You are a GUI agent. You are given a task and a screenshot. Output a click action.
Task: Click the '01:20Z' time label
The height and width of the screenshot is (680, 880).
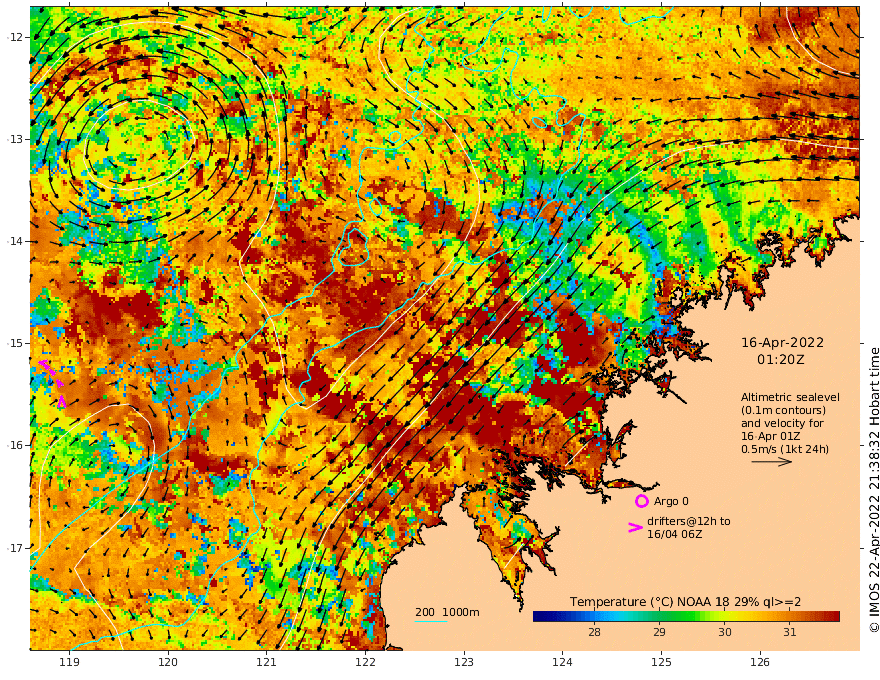point(781,360)
